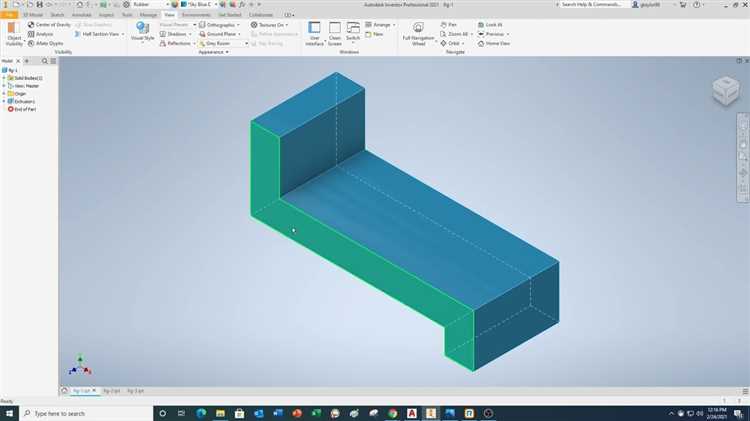Click the Home View icon
The width and height of the screenshot is (750, 421).
[x=495, y=44]
